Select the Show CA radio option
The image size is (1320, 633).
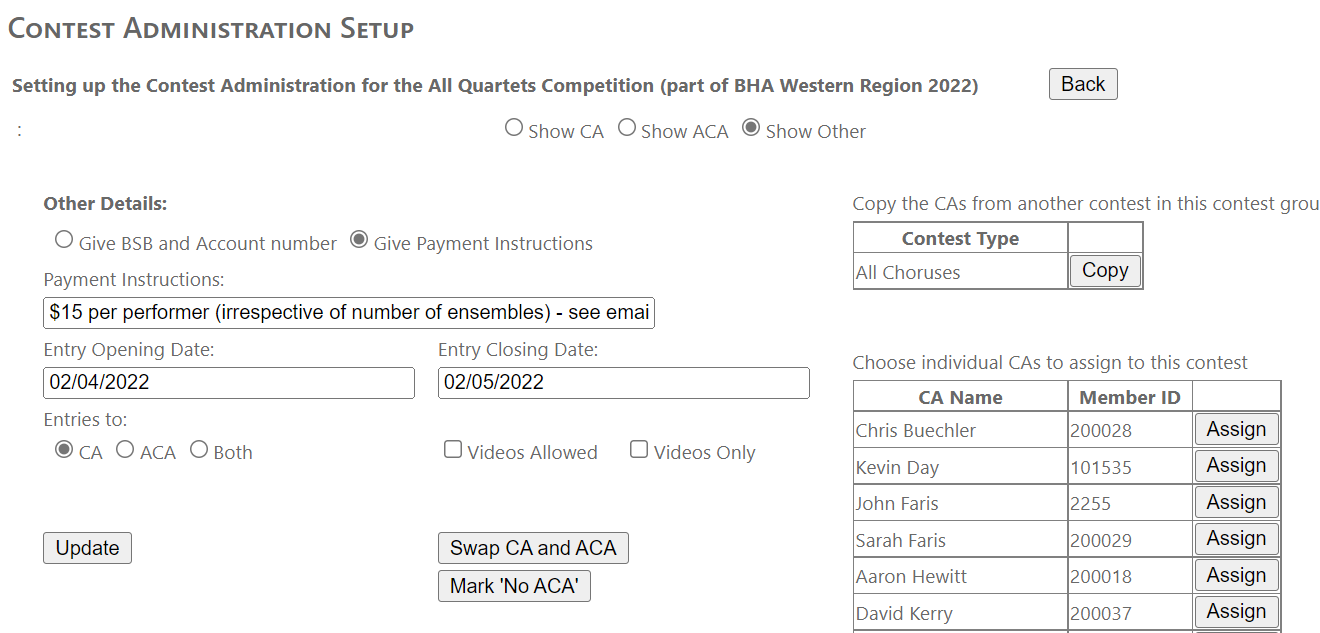pyautogui.click(x=514, y=128)
